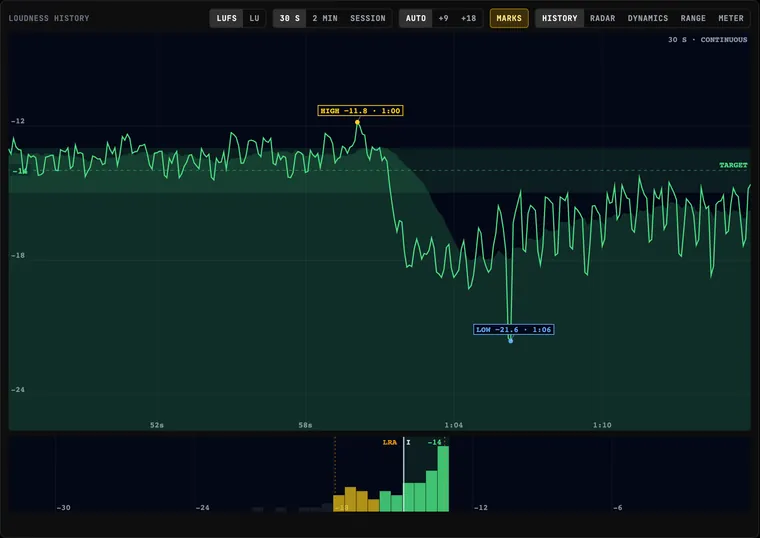Open the RANGE tab

coord(693,18)
